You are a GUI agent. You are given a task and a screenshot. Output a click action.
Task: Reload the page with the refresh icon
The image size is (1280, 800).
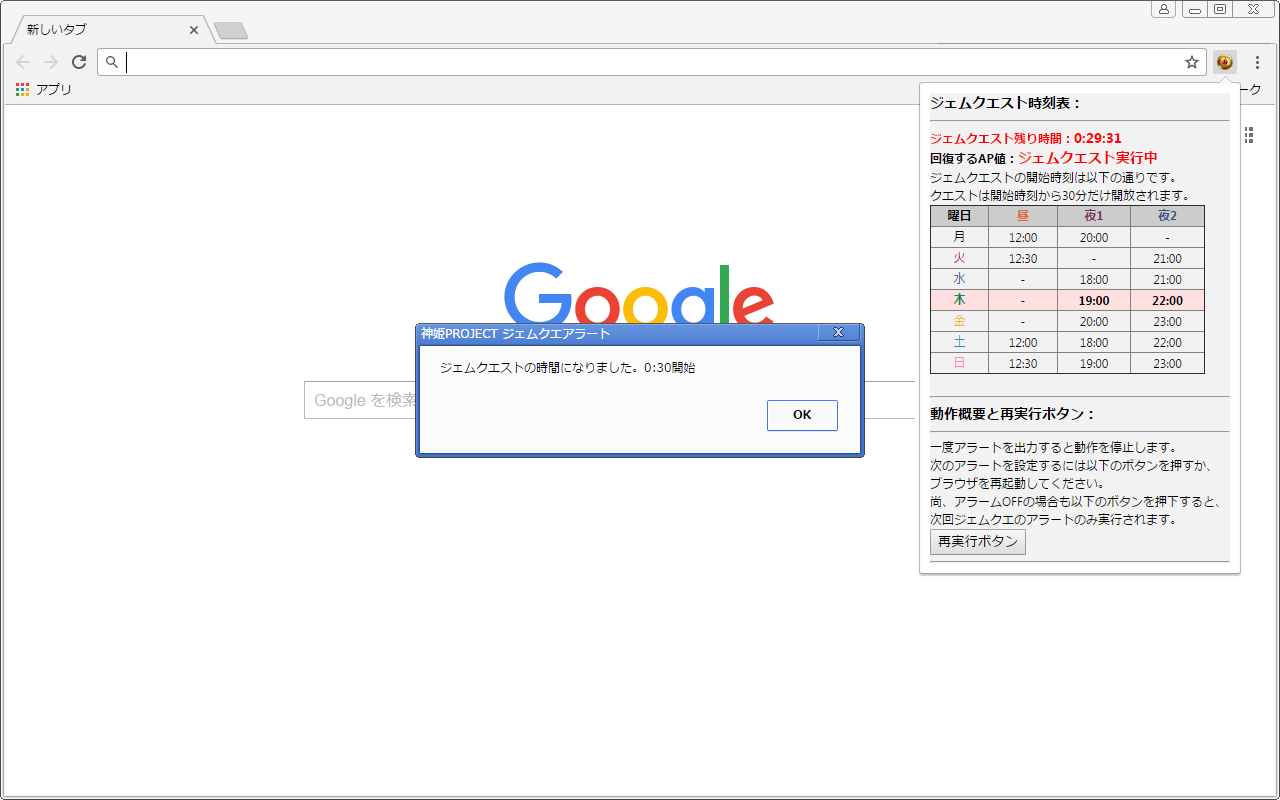79,62
